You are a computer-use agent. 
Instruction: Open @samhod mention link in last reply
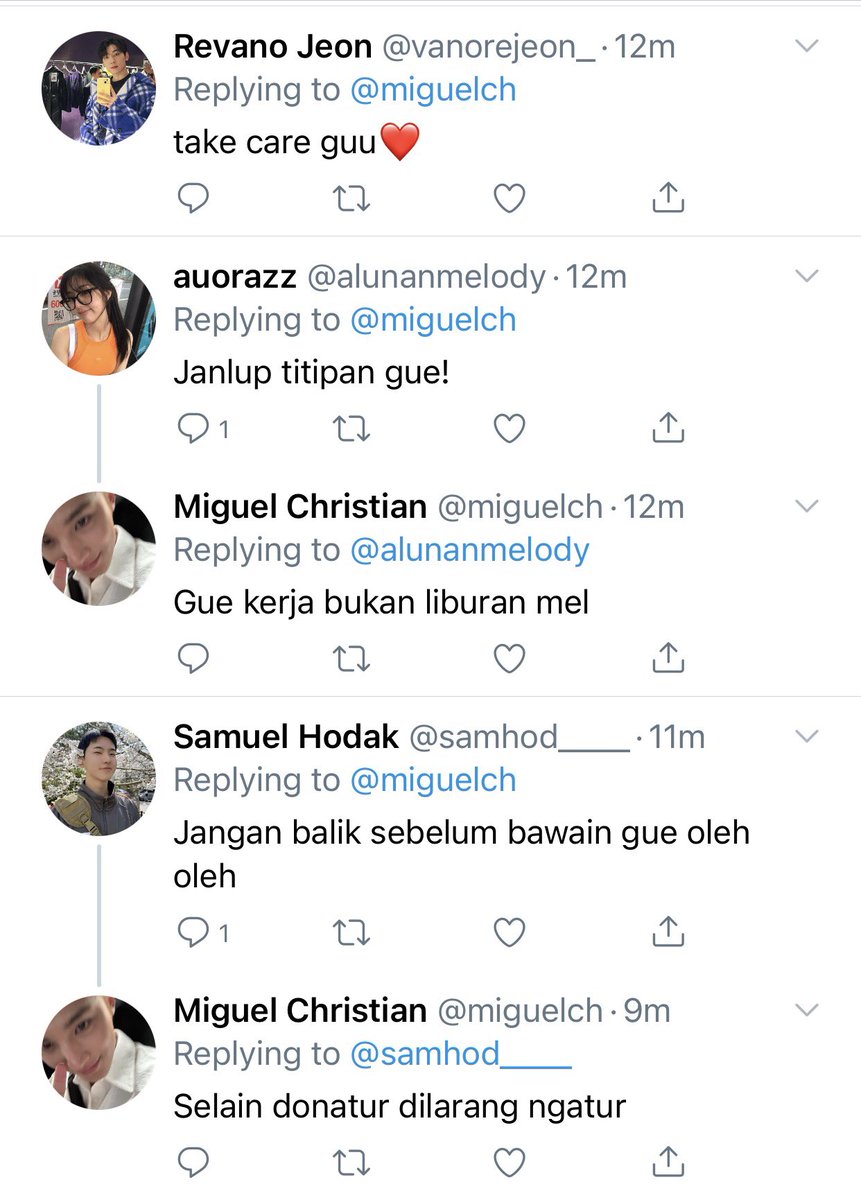click(x=461, y=1054)
